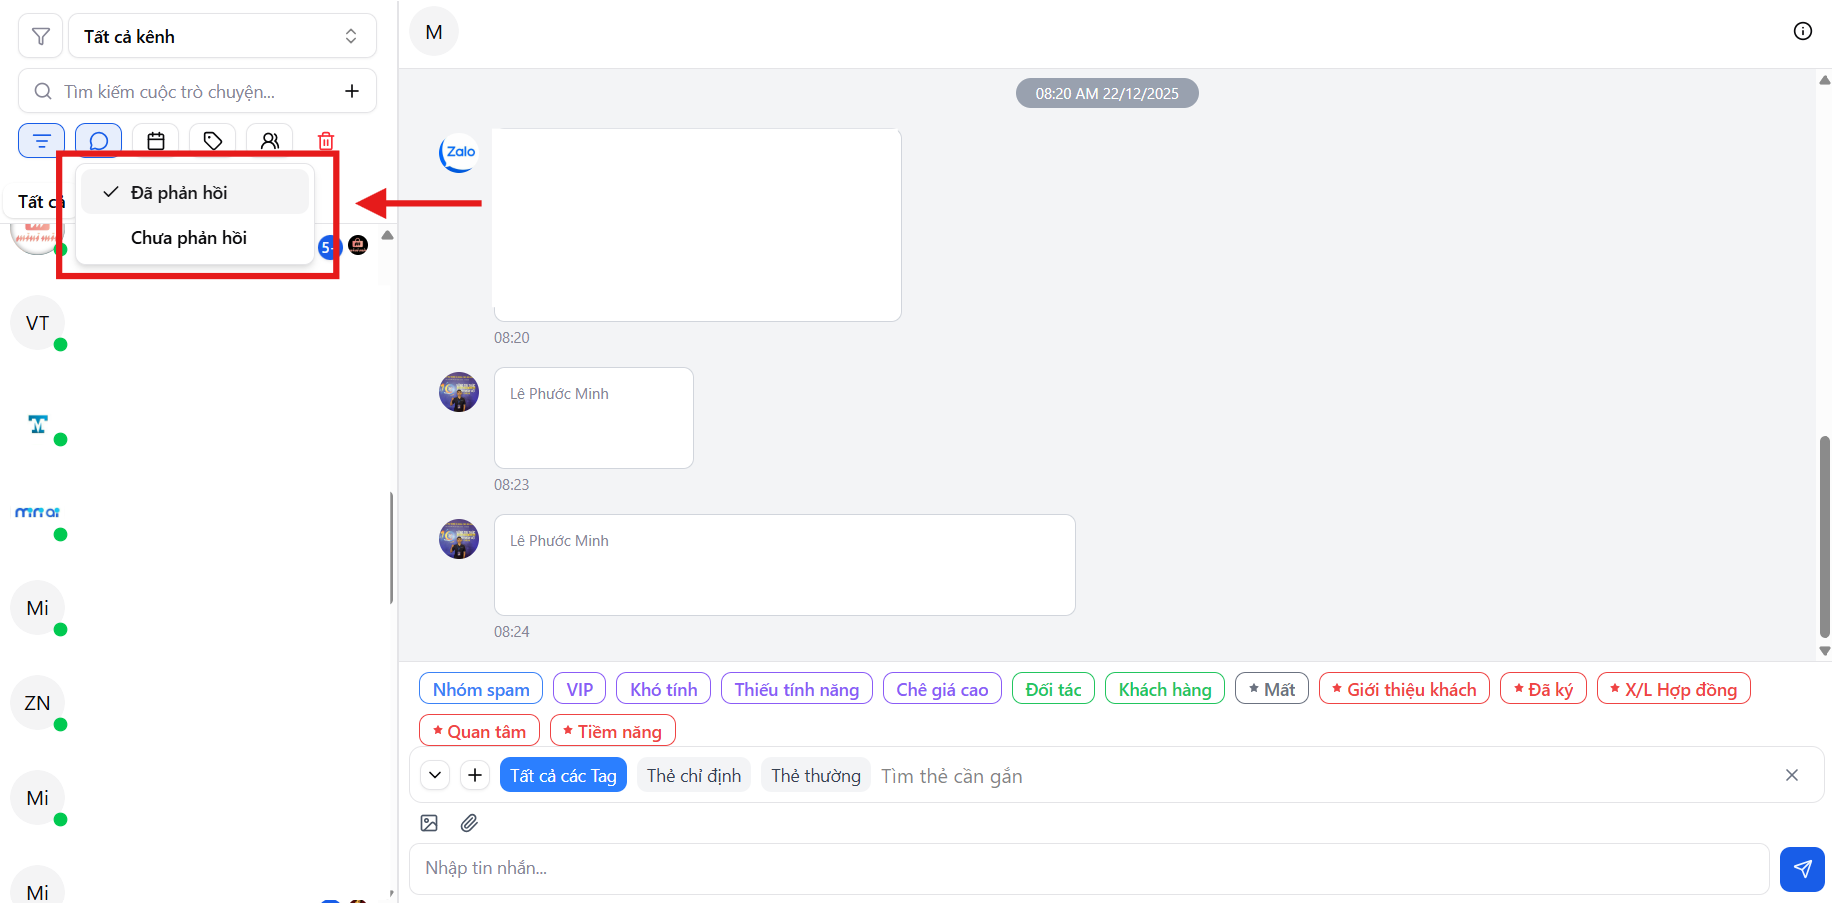Click the image upload icon
The image size is (1832, 903).
(x=429, y=823)
